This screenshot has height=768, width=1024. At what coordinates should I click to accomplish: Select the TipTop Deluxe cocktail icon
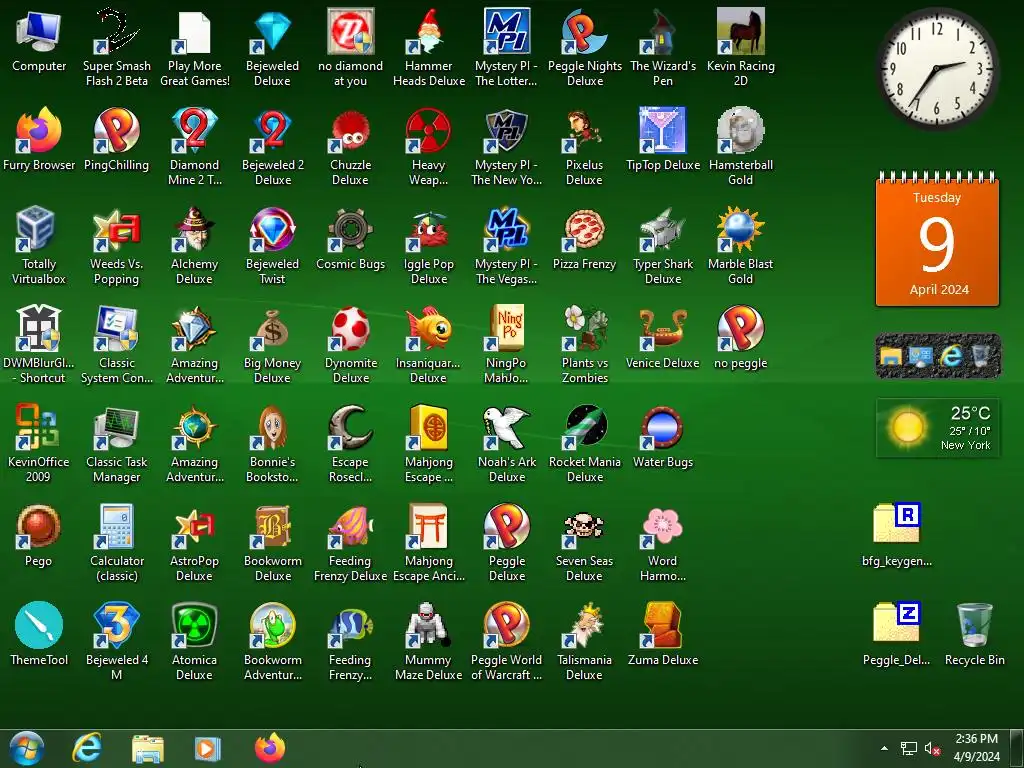click(x=662, y=131)
